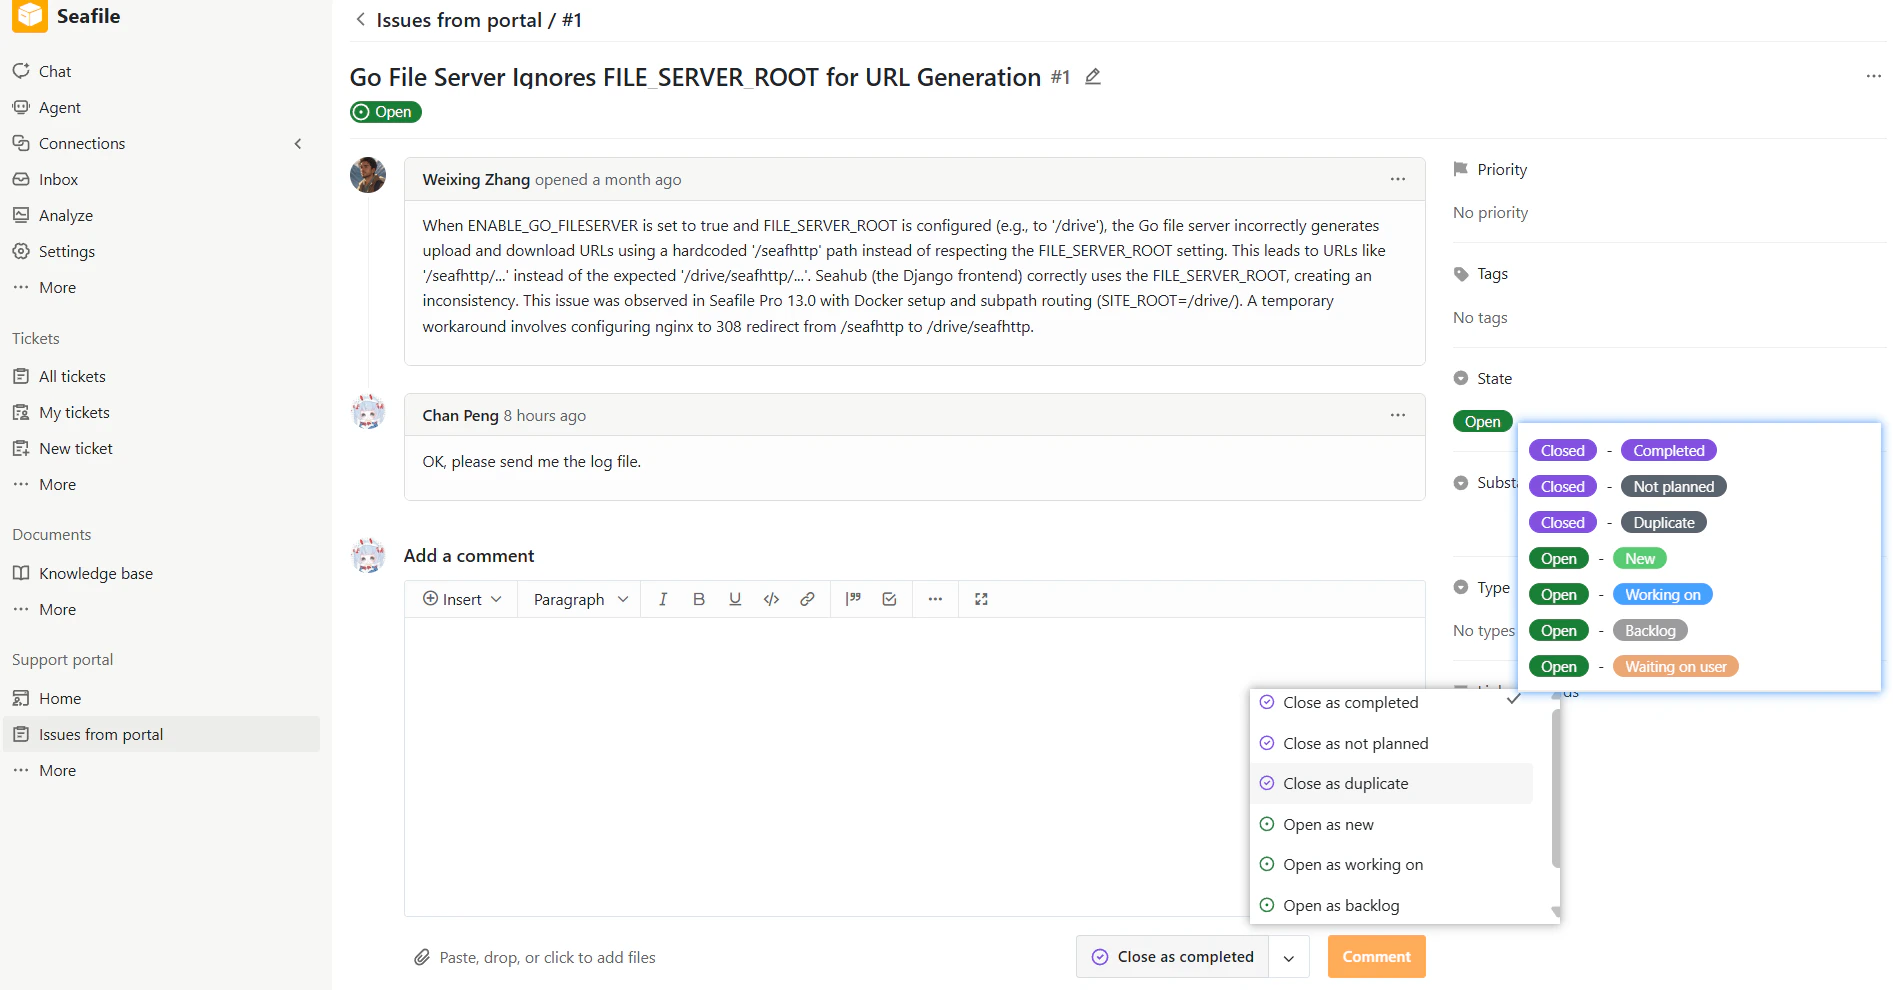
Task: Click the paperclip to attach files
Action: point(422,957)
